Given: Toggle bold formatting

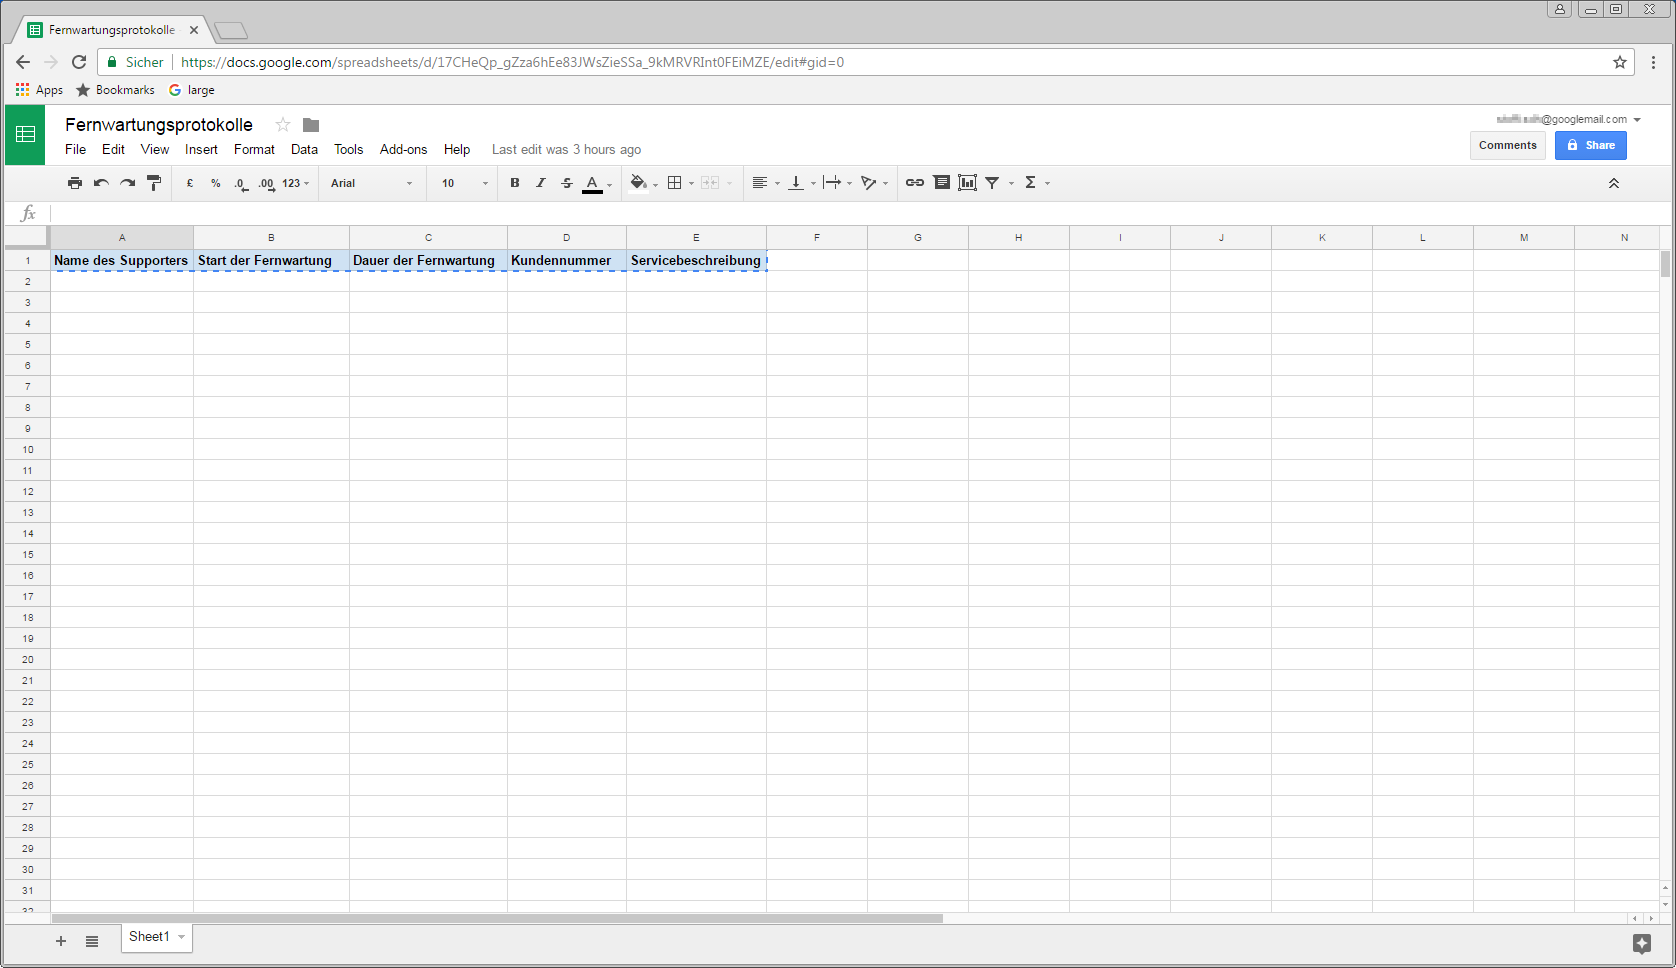Looking at the screenshot, I should (x=515, y=183).
